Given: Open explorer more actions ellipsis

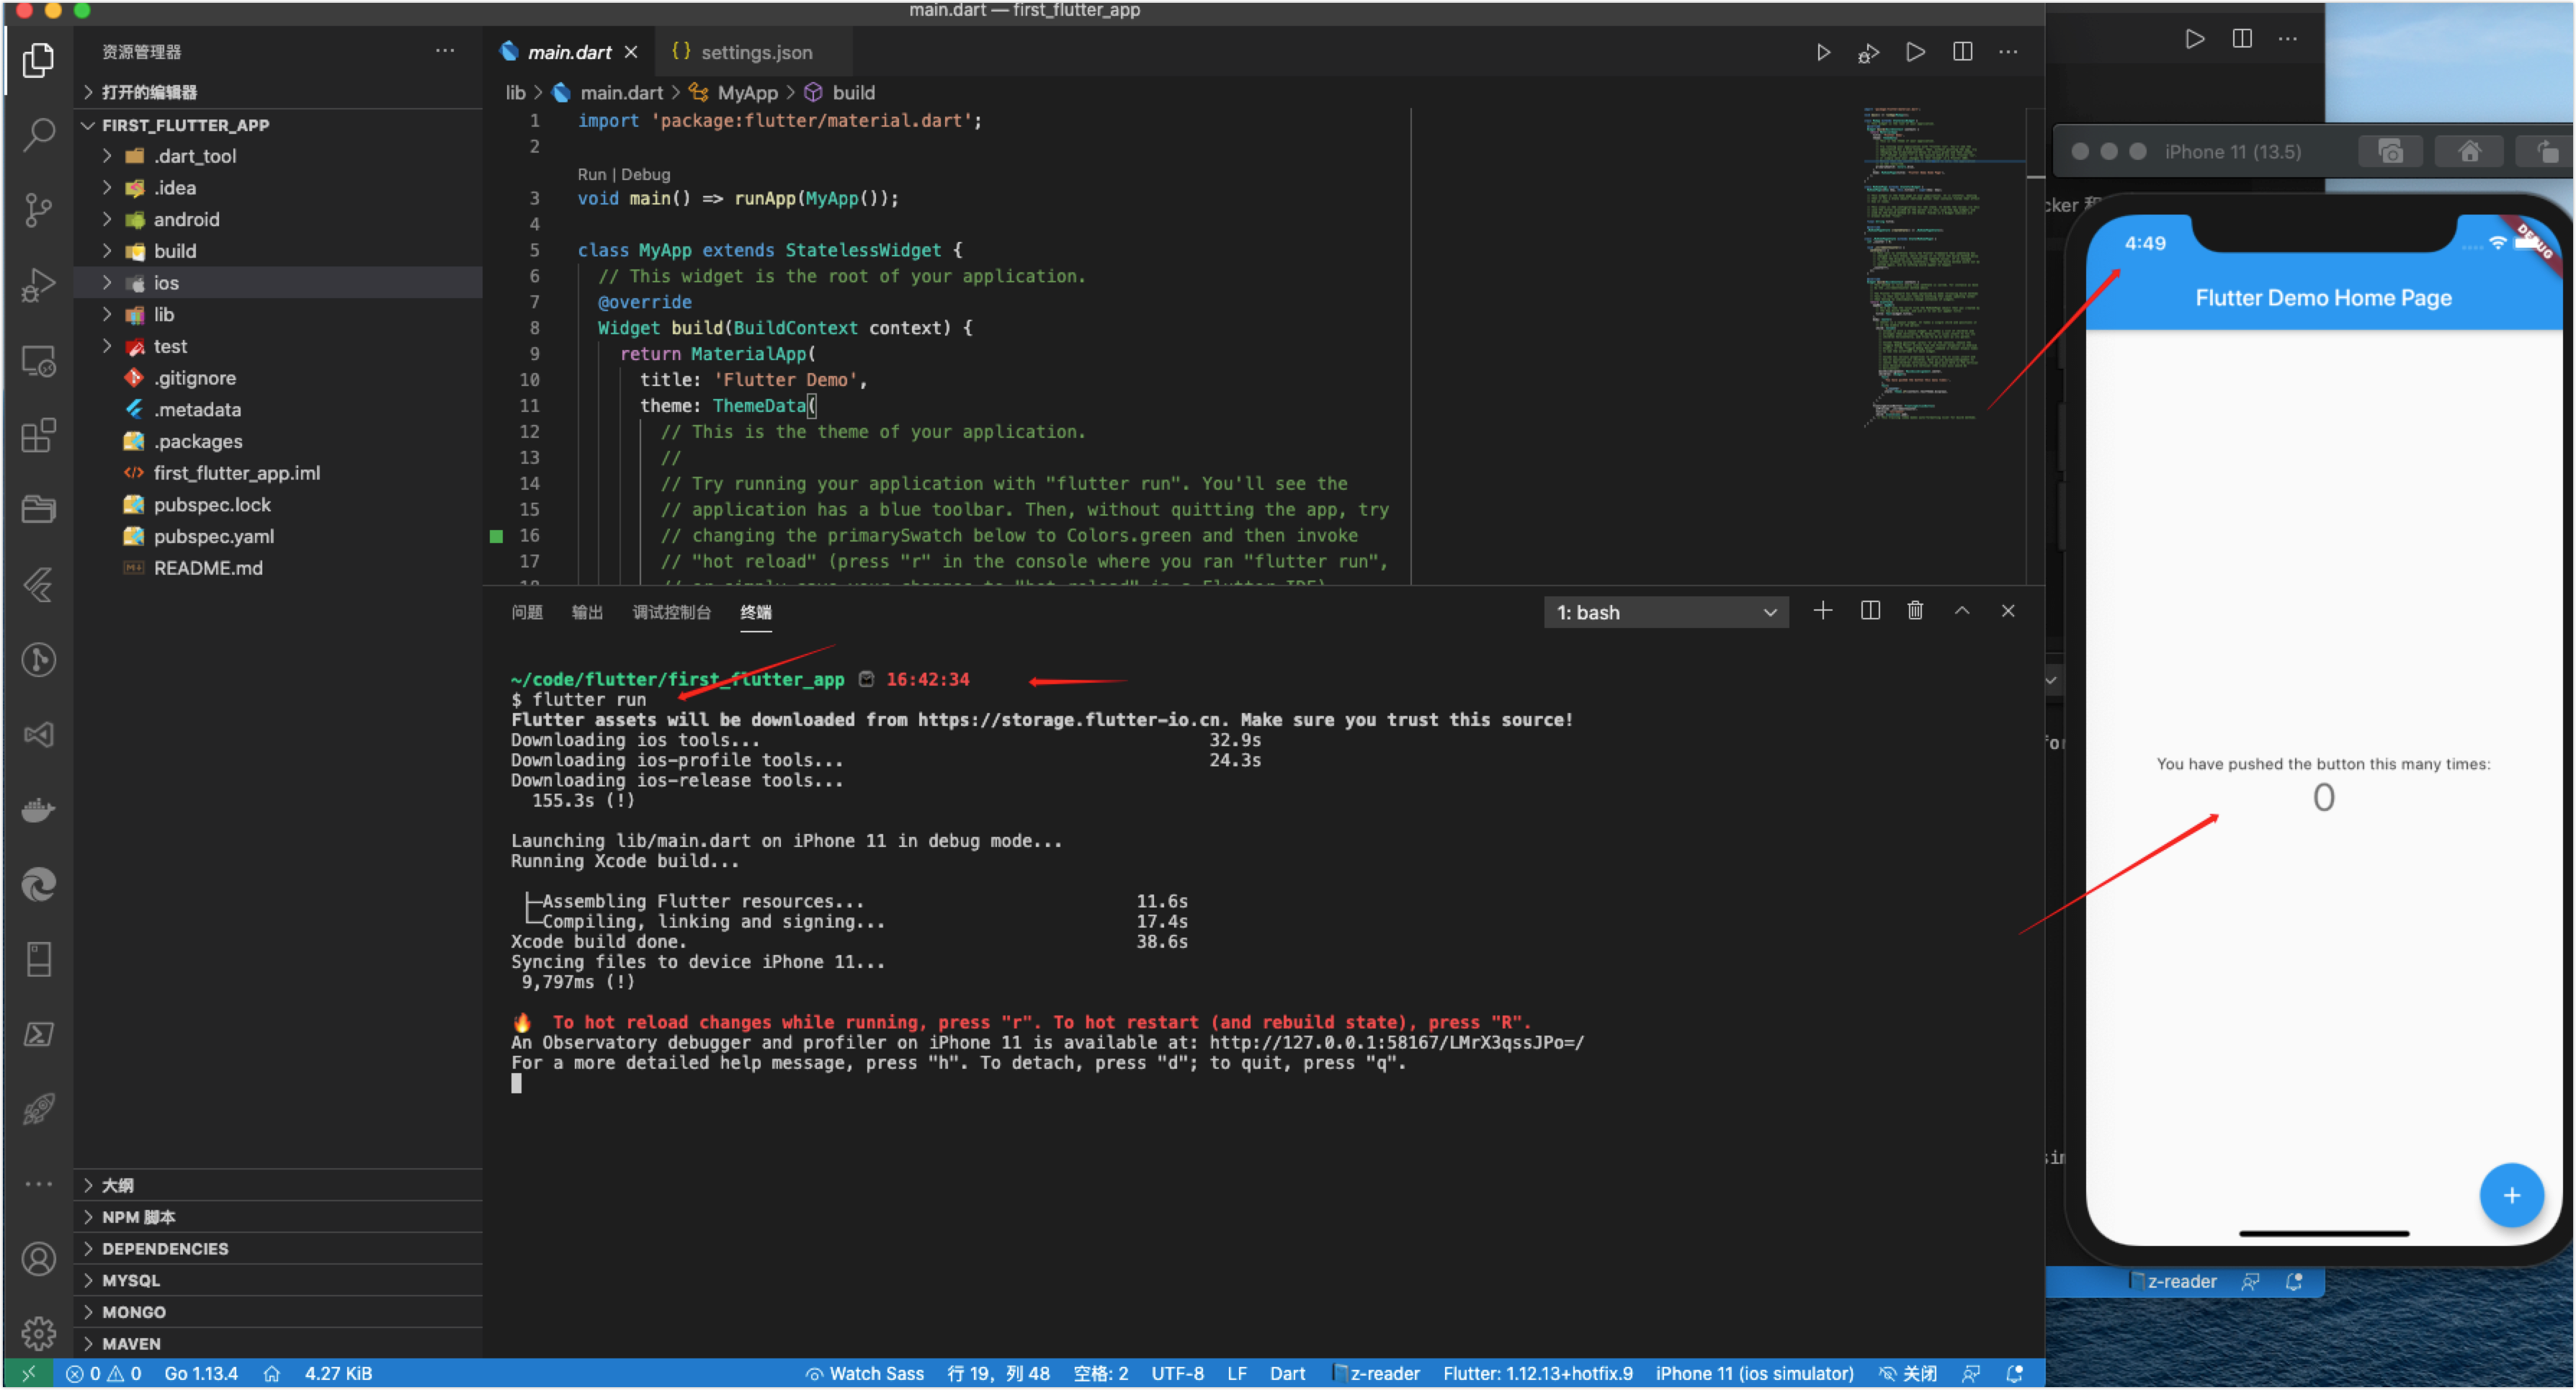Looking at the screenshot, I should (445, 51).
